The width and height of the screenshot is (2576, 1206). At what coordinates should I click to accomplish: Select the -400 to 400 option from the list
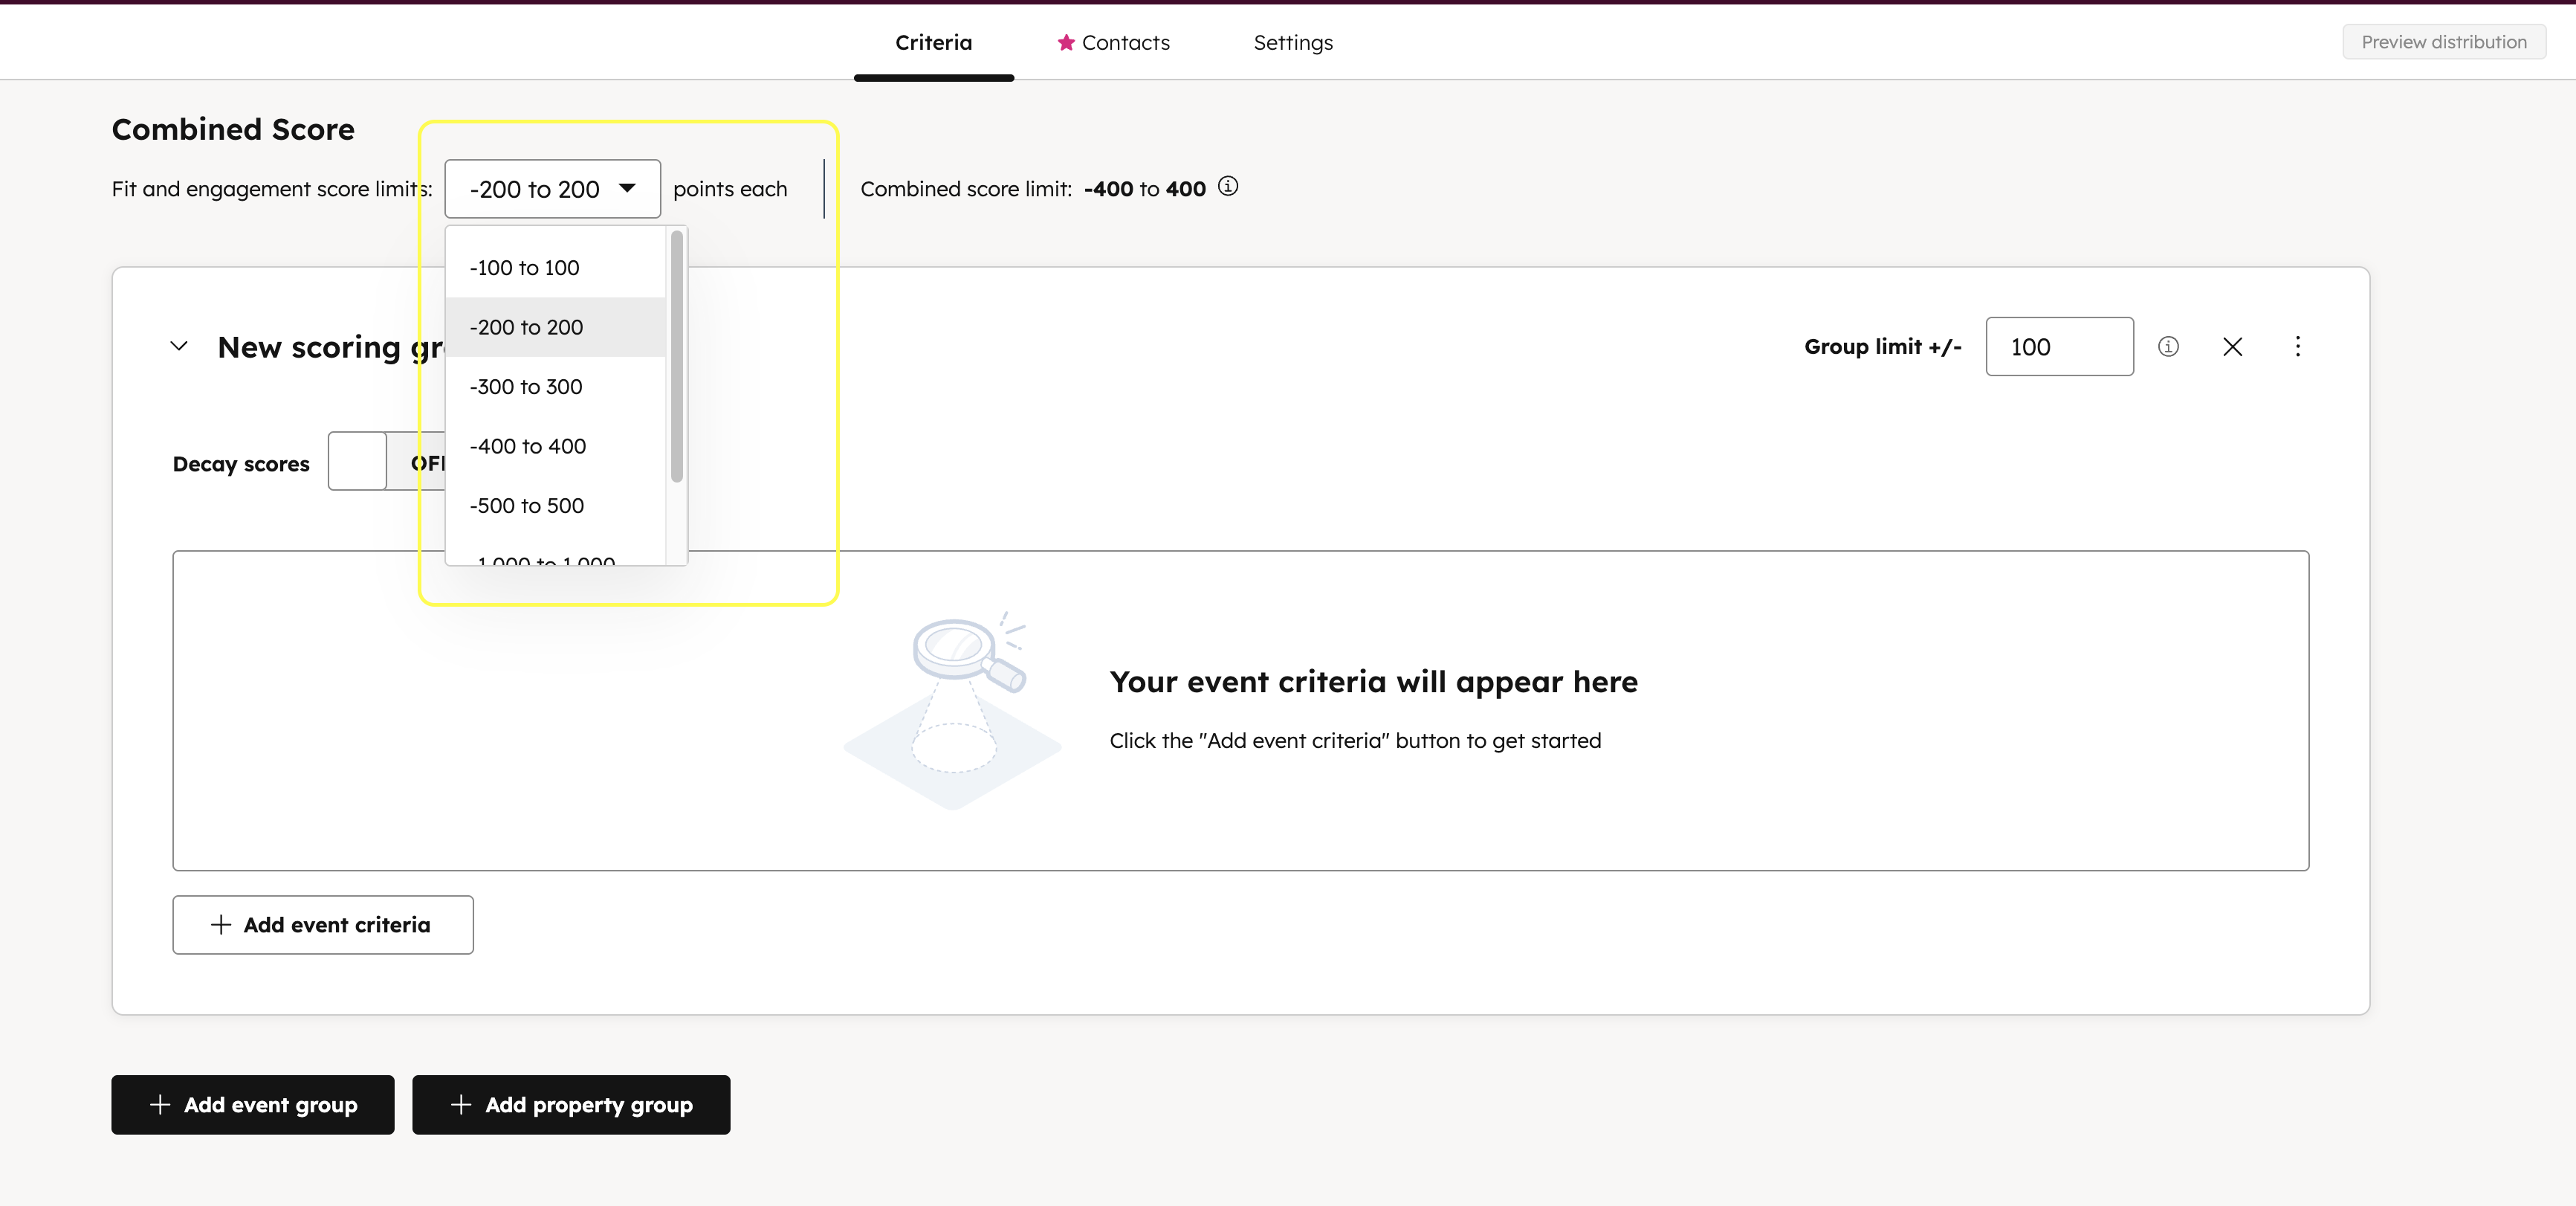[x=528, y=446]
